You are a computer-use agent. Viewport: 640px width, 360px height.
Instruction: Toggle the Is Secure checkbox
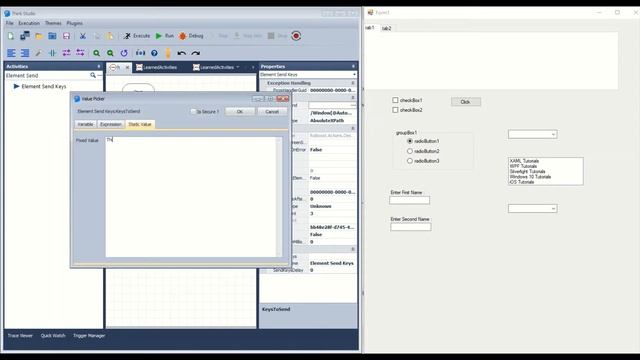pos(193,111)
